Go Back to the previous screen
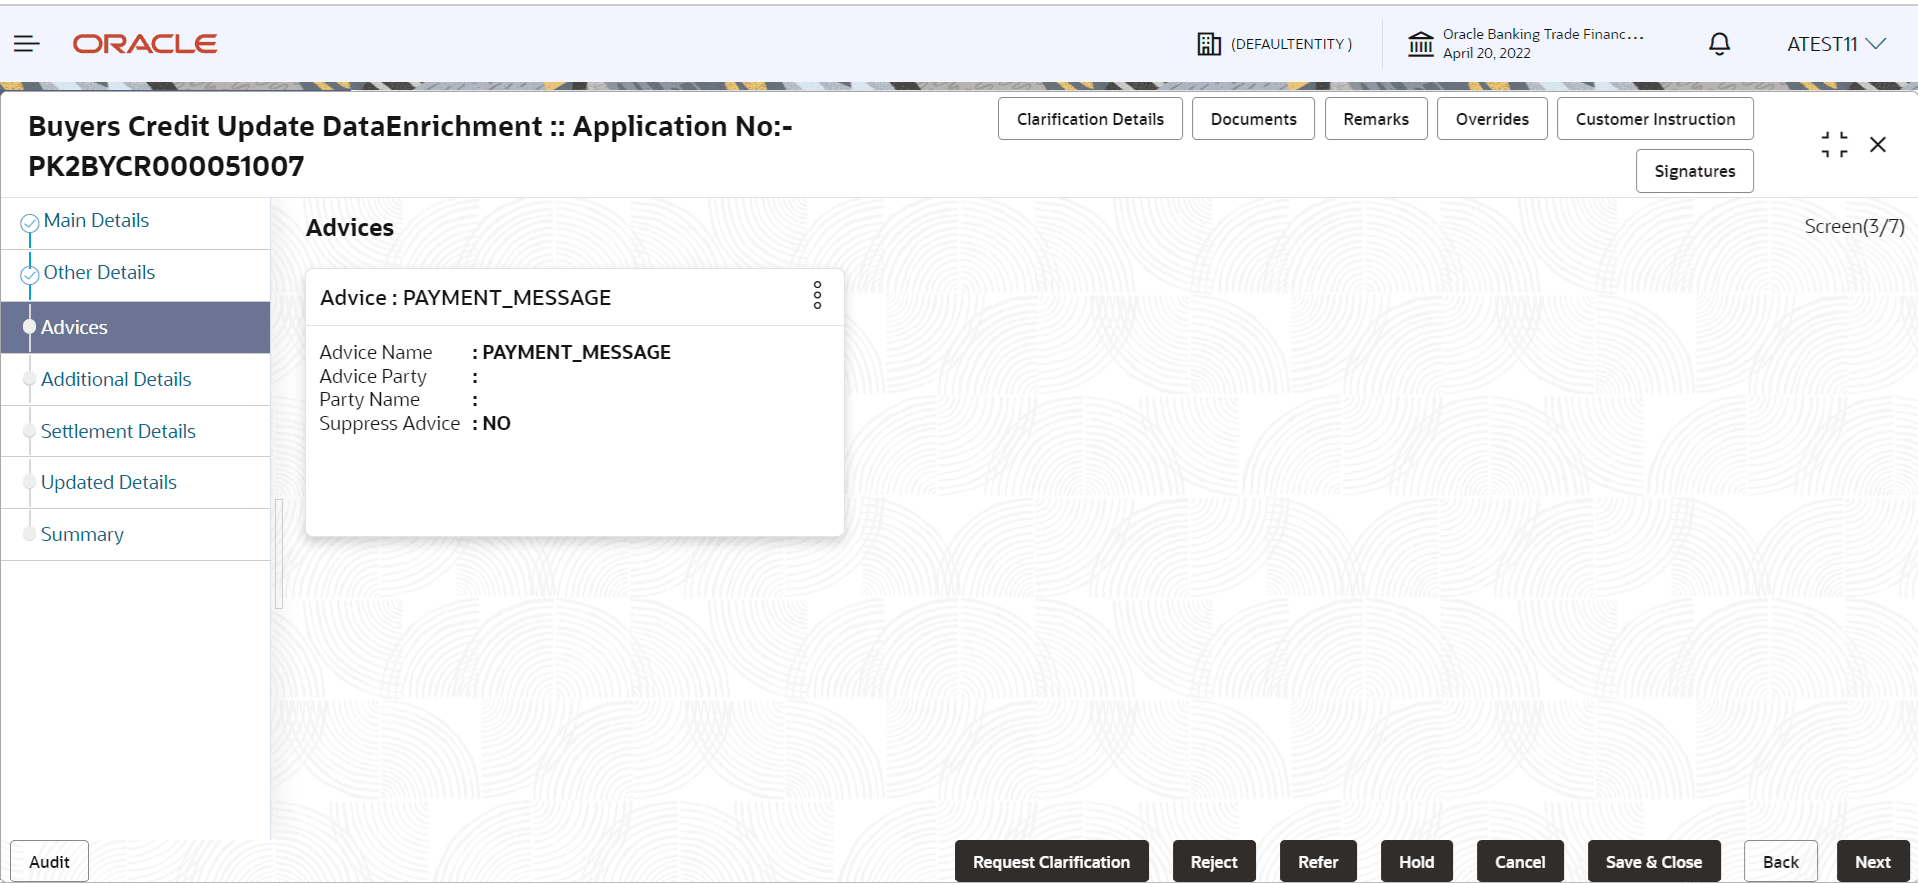This screenshot has height=883, width=1918. (1780, 862)
